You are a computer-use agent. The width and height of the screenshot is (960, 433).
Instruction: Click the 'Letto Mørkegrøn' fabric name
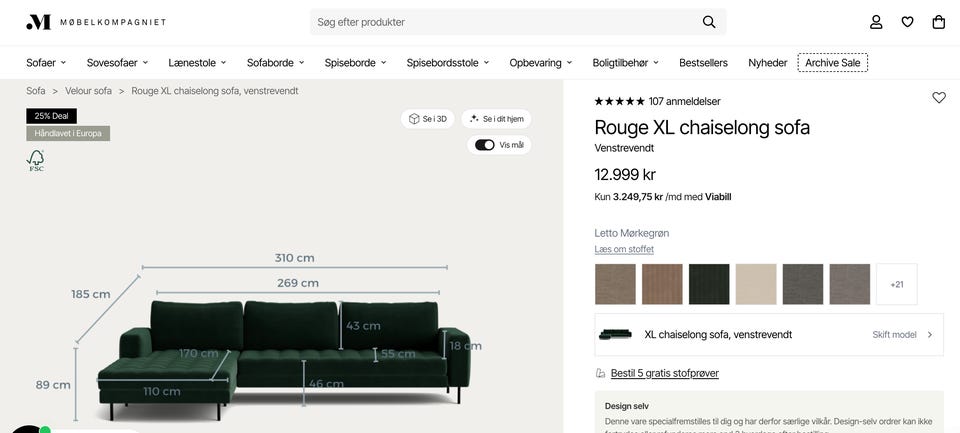coord(632,233)
